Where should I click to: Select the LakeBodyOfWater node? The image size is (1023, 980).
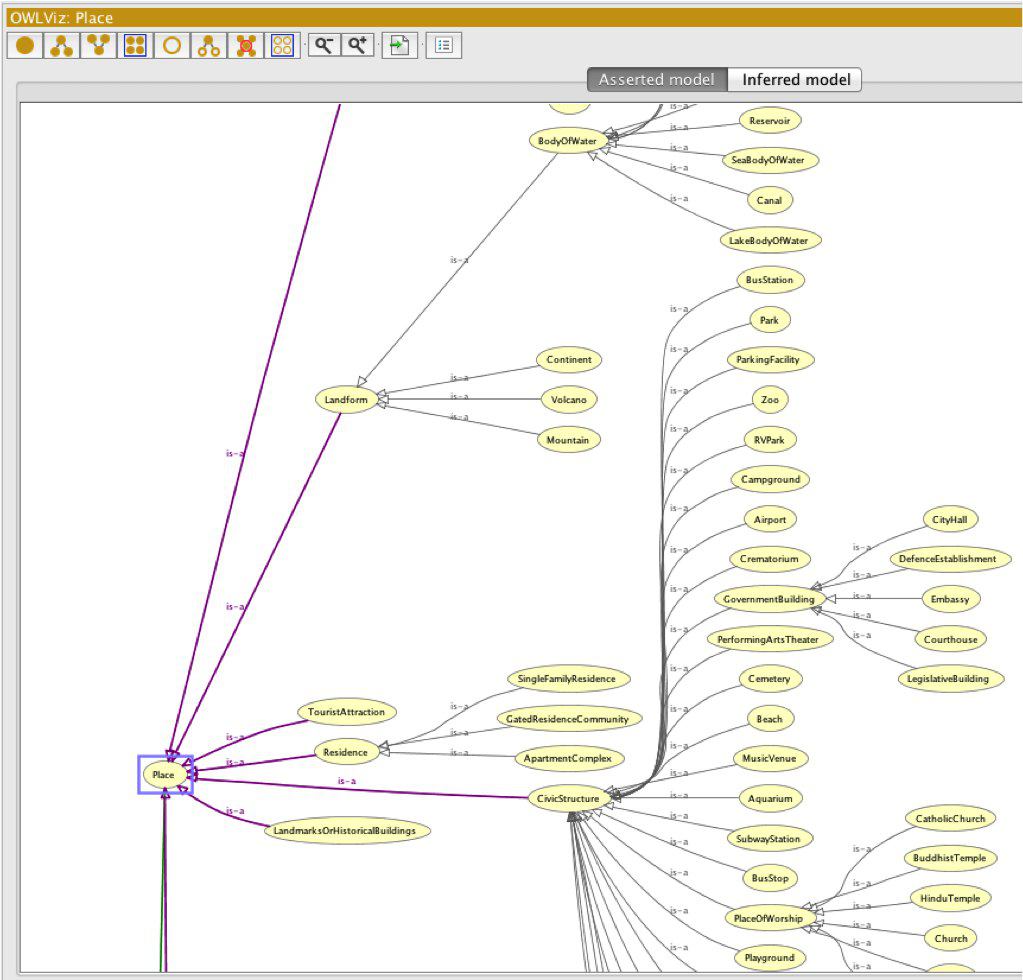click(x=769, y=241)
